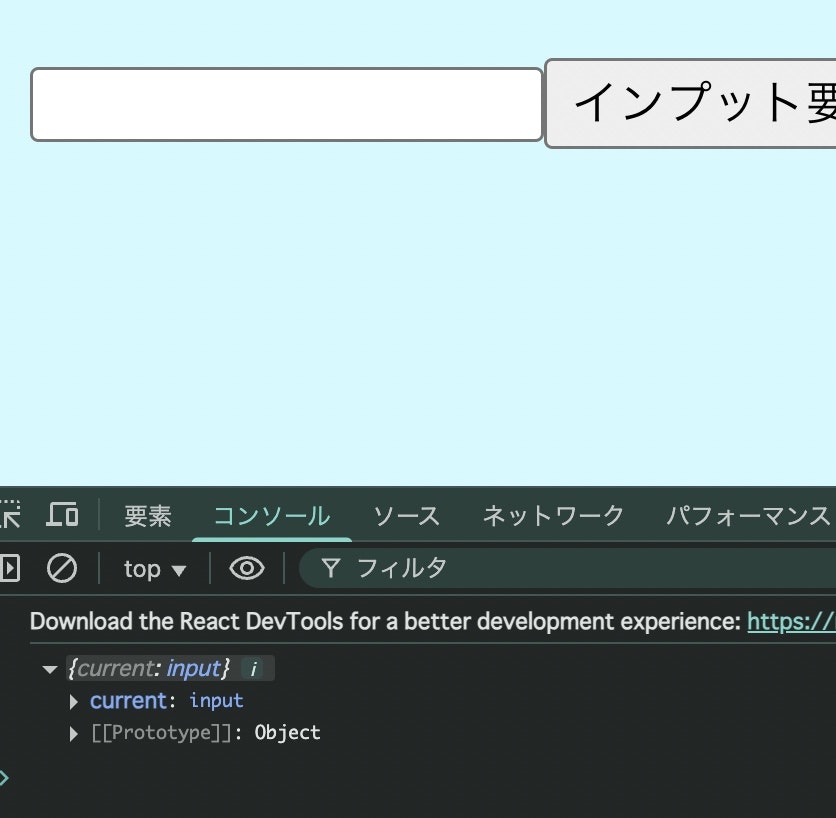Expand the [[Prototype]]: Object entry

[x=74, y=734]
